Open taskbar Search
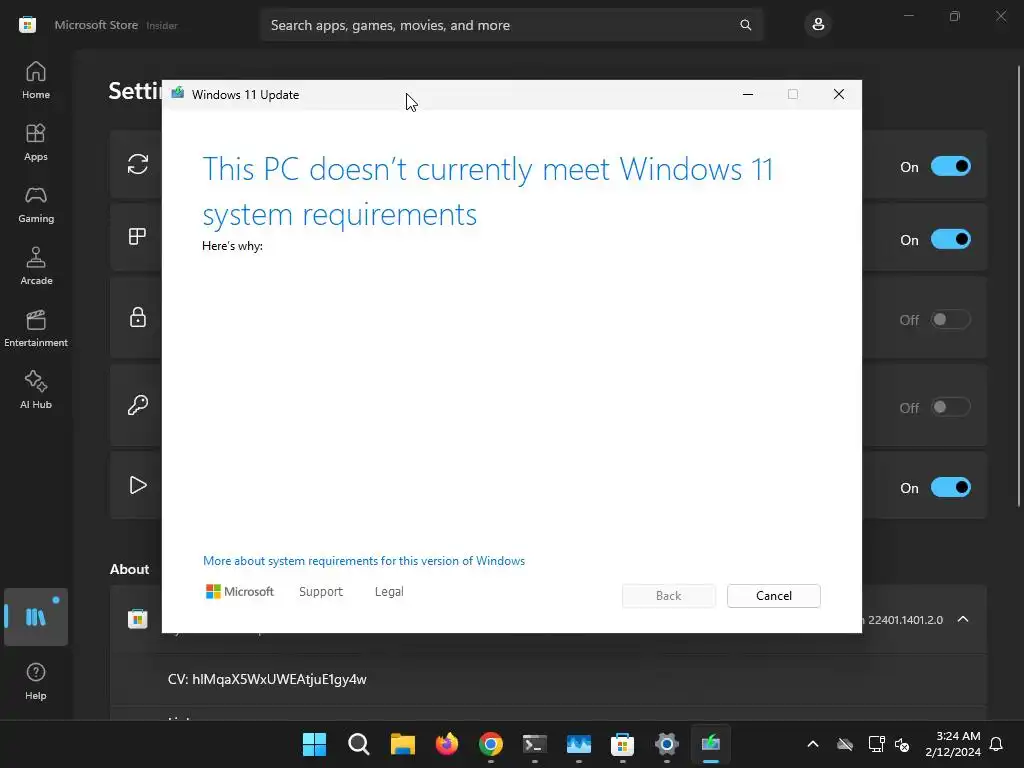The image size is (1024, 768). (359, 744)
